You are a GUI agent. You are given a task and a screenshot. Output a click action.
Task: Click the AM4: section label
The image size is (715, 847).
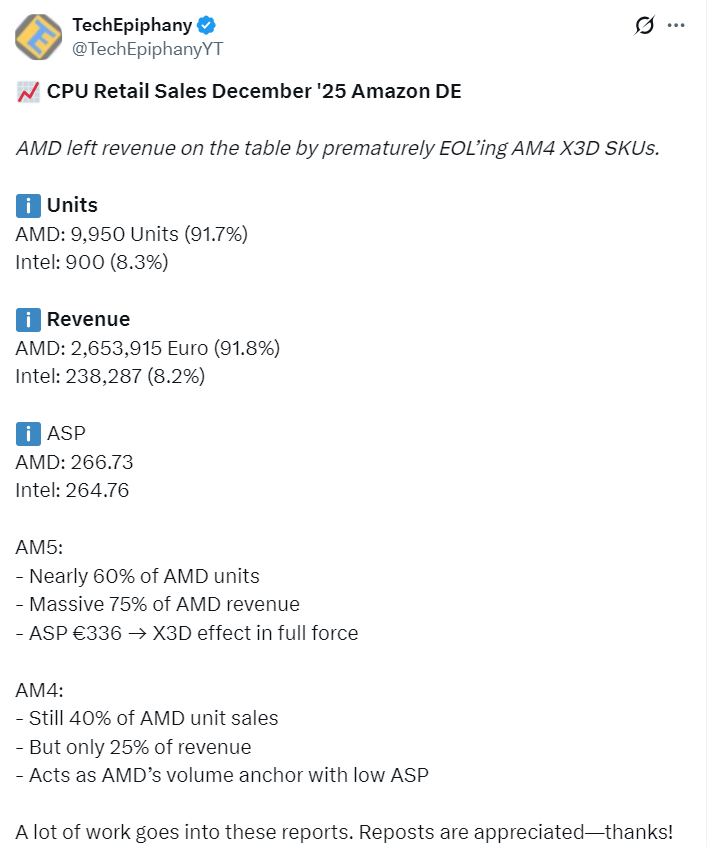coord(39,690)
